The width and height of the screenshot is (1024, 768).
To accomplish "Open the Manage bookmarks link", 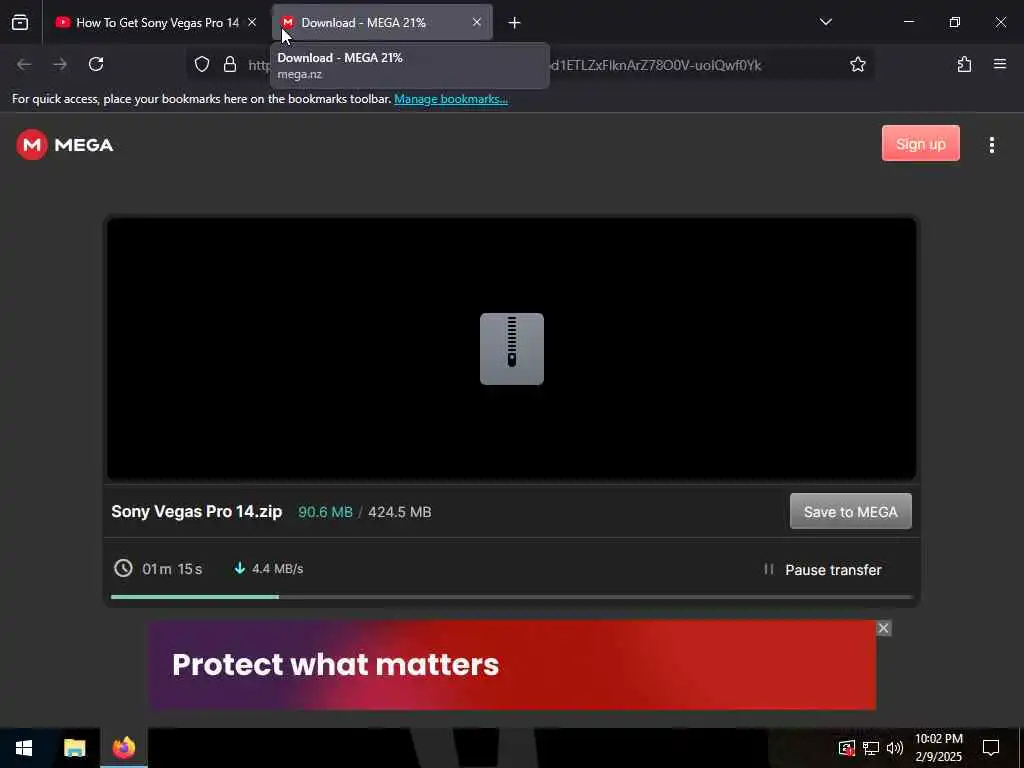I will coord(451,99).
